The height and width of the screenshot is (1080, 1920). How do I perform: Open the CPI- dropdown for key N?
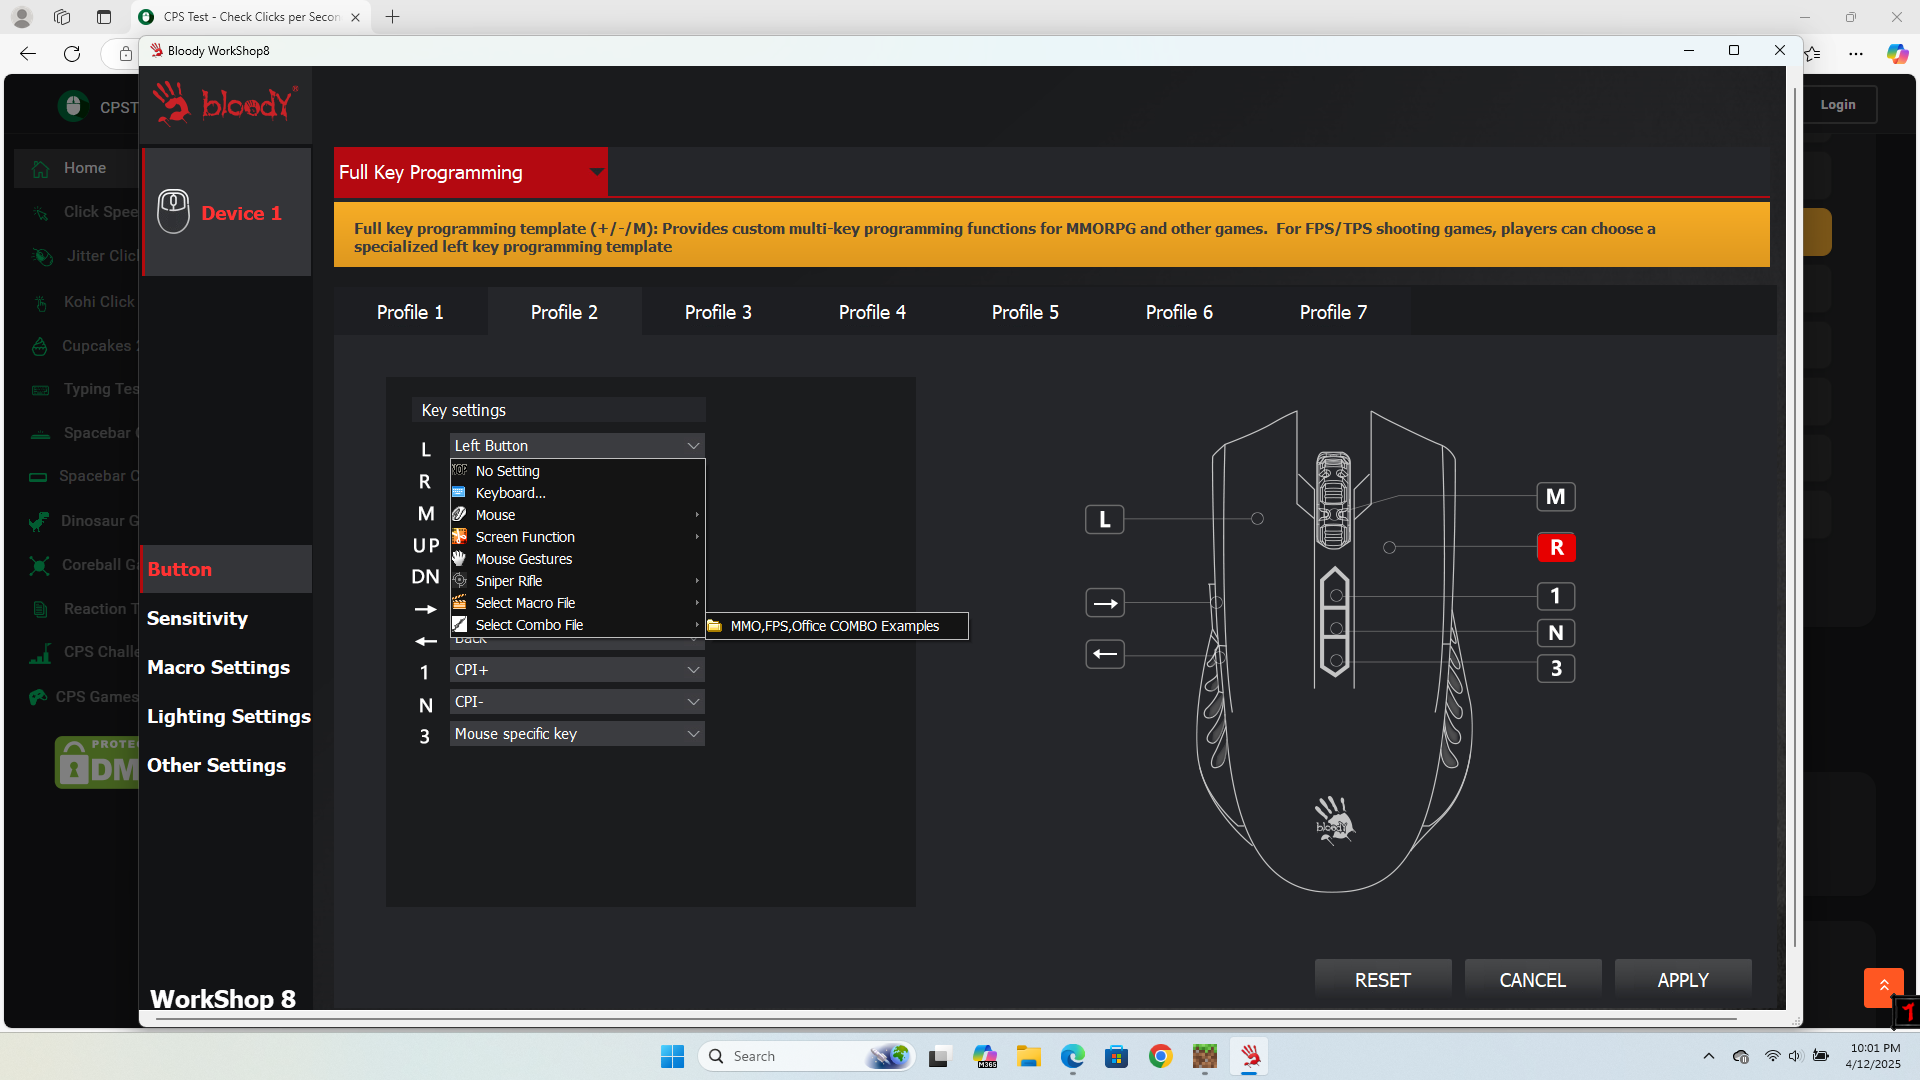pyautogui.click(x=577, y=702)
